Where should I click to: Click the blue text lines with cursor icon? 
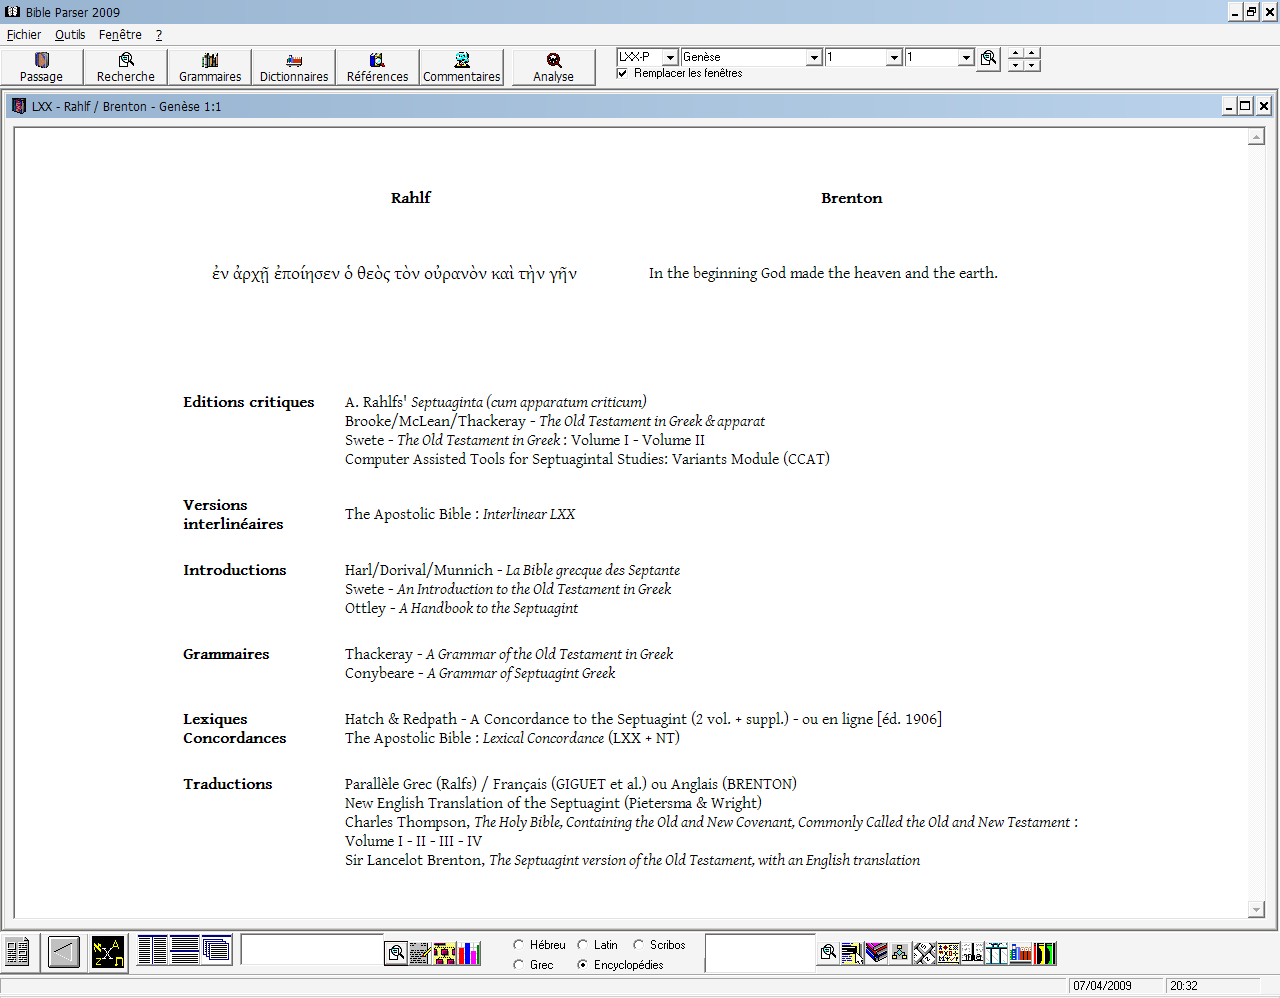pos(851,953)
